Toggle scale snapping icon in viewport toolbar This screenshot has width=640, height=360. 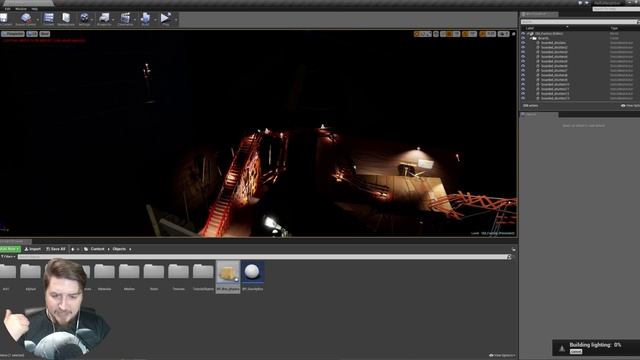[x=482, y=34]
